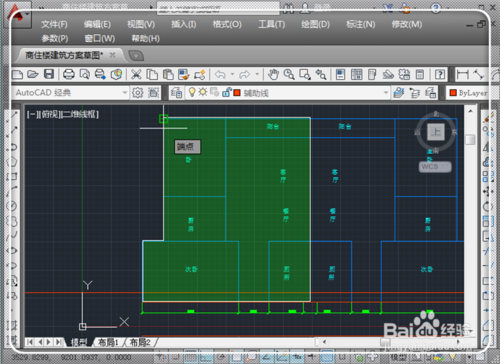Switch to the 布局2 layout tab

[x=140, y=342]
